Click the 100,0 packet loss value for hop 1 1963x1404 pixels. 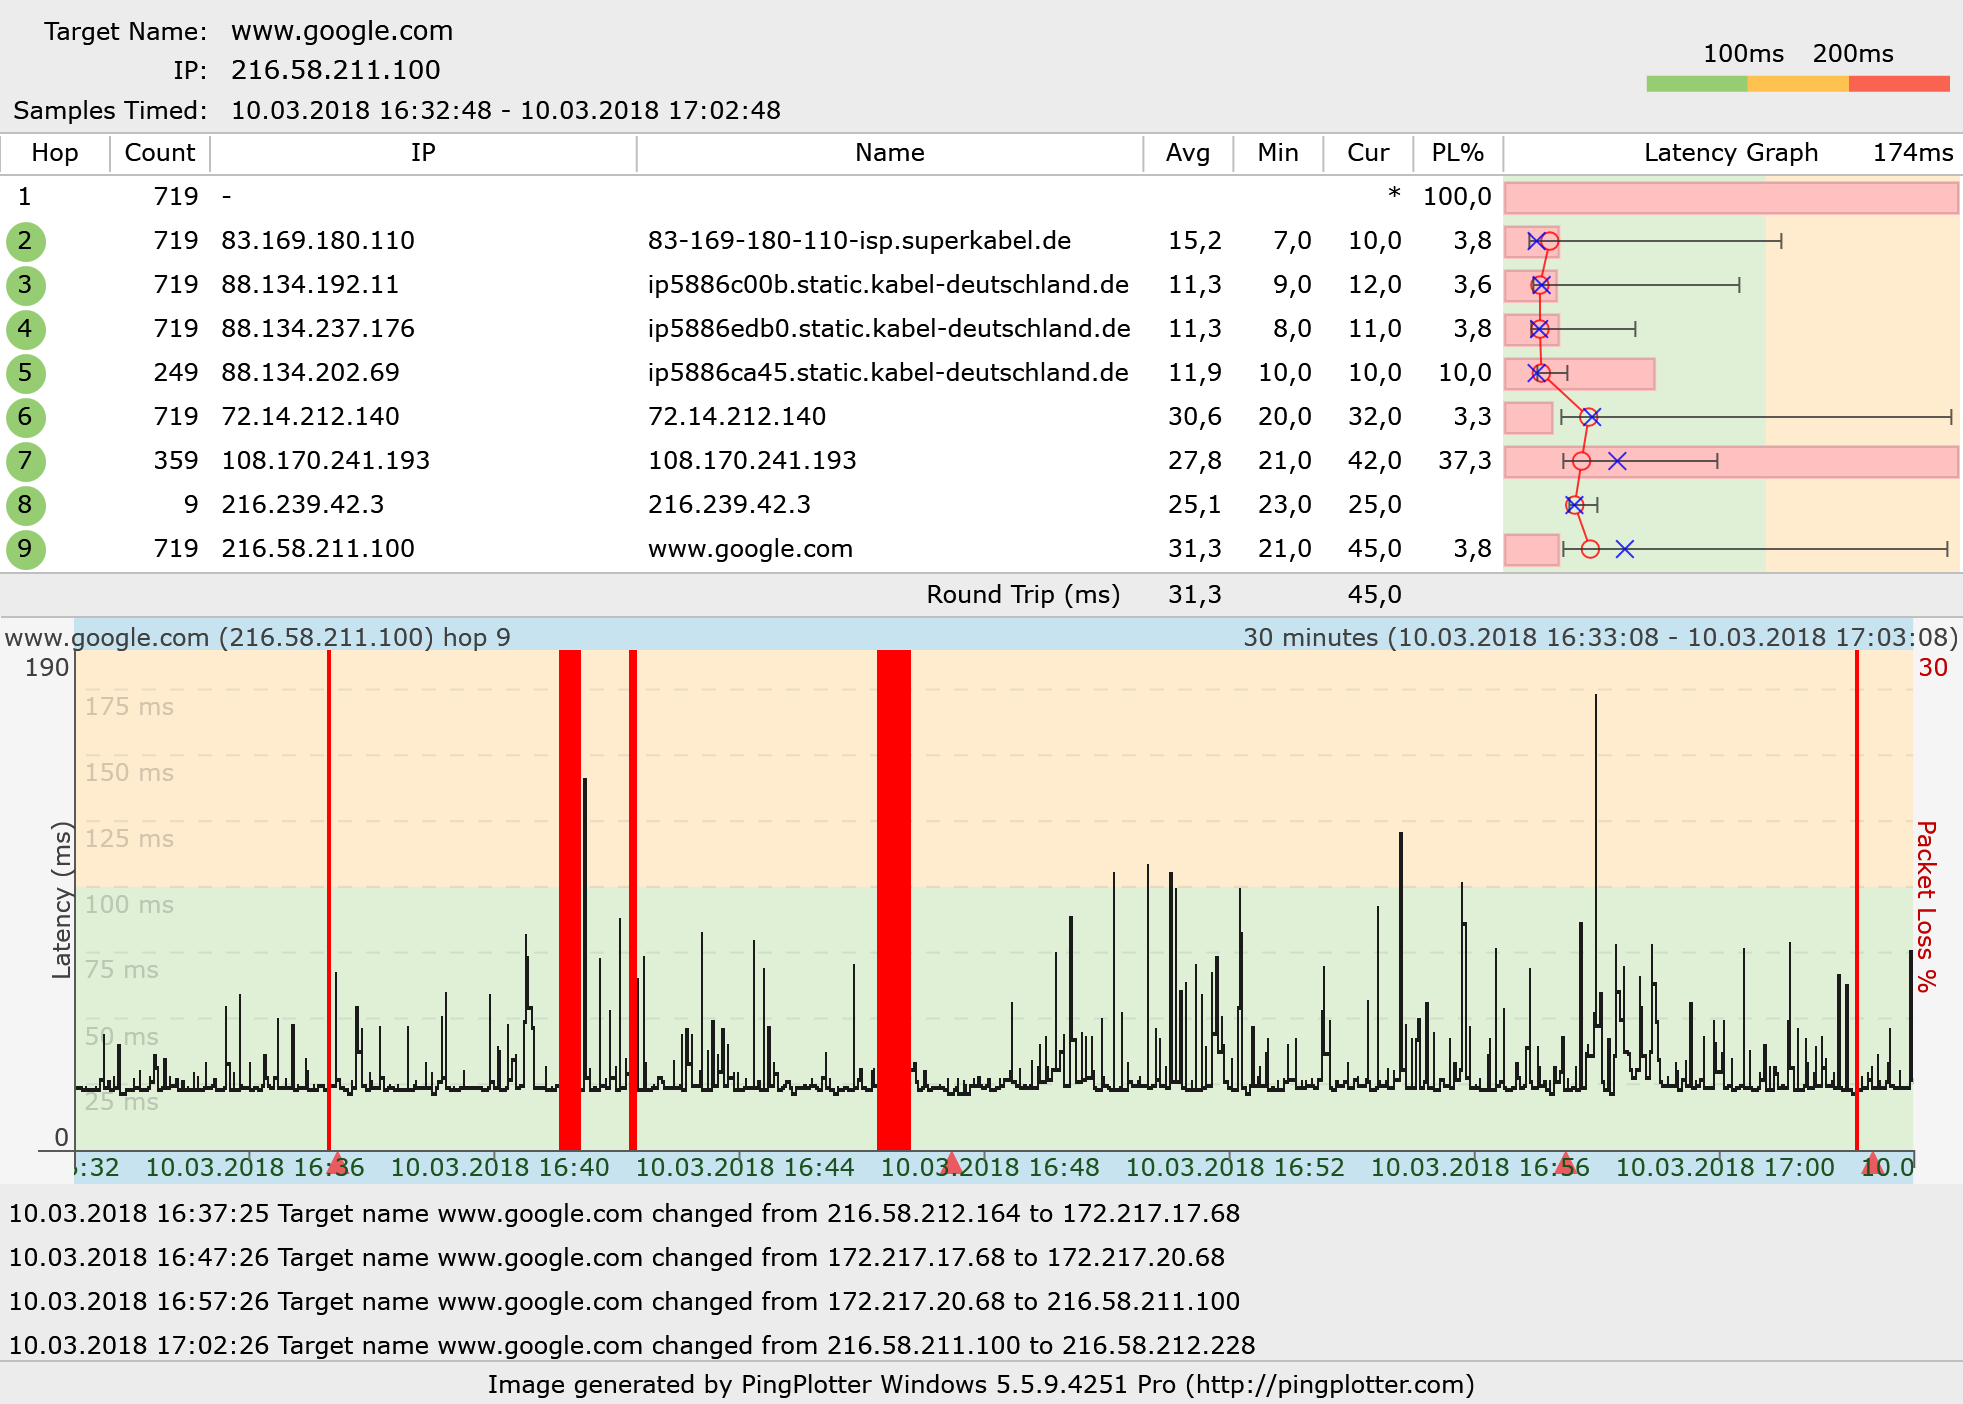click(x=1457, y=197)
